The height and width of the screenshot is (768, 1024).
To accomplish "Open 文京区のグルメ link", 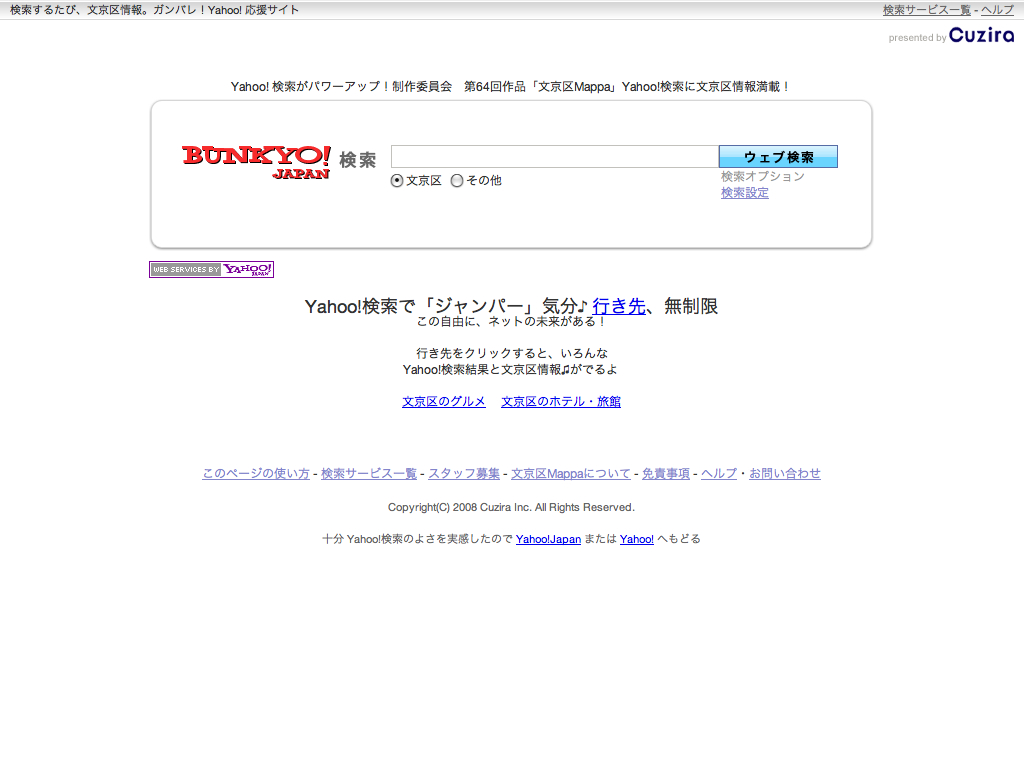I will pos(444,402).
